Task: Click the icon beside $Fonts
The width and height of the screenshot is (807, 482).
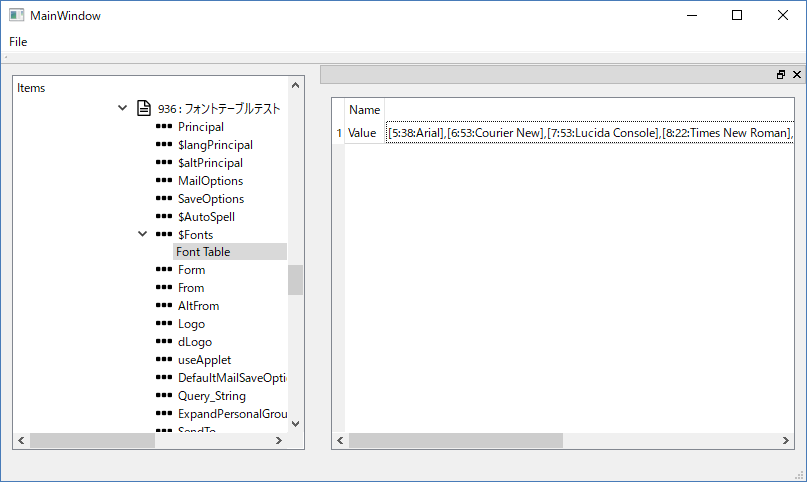Action: (x=164, y=235)
